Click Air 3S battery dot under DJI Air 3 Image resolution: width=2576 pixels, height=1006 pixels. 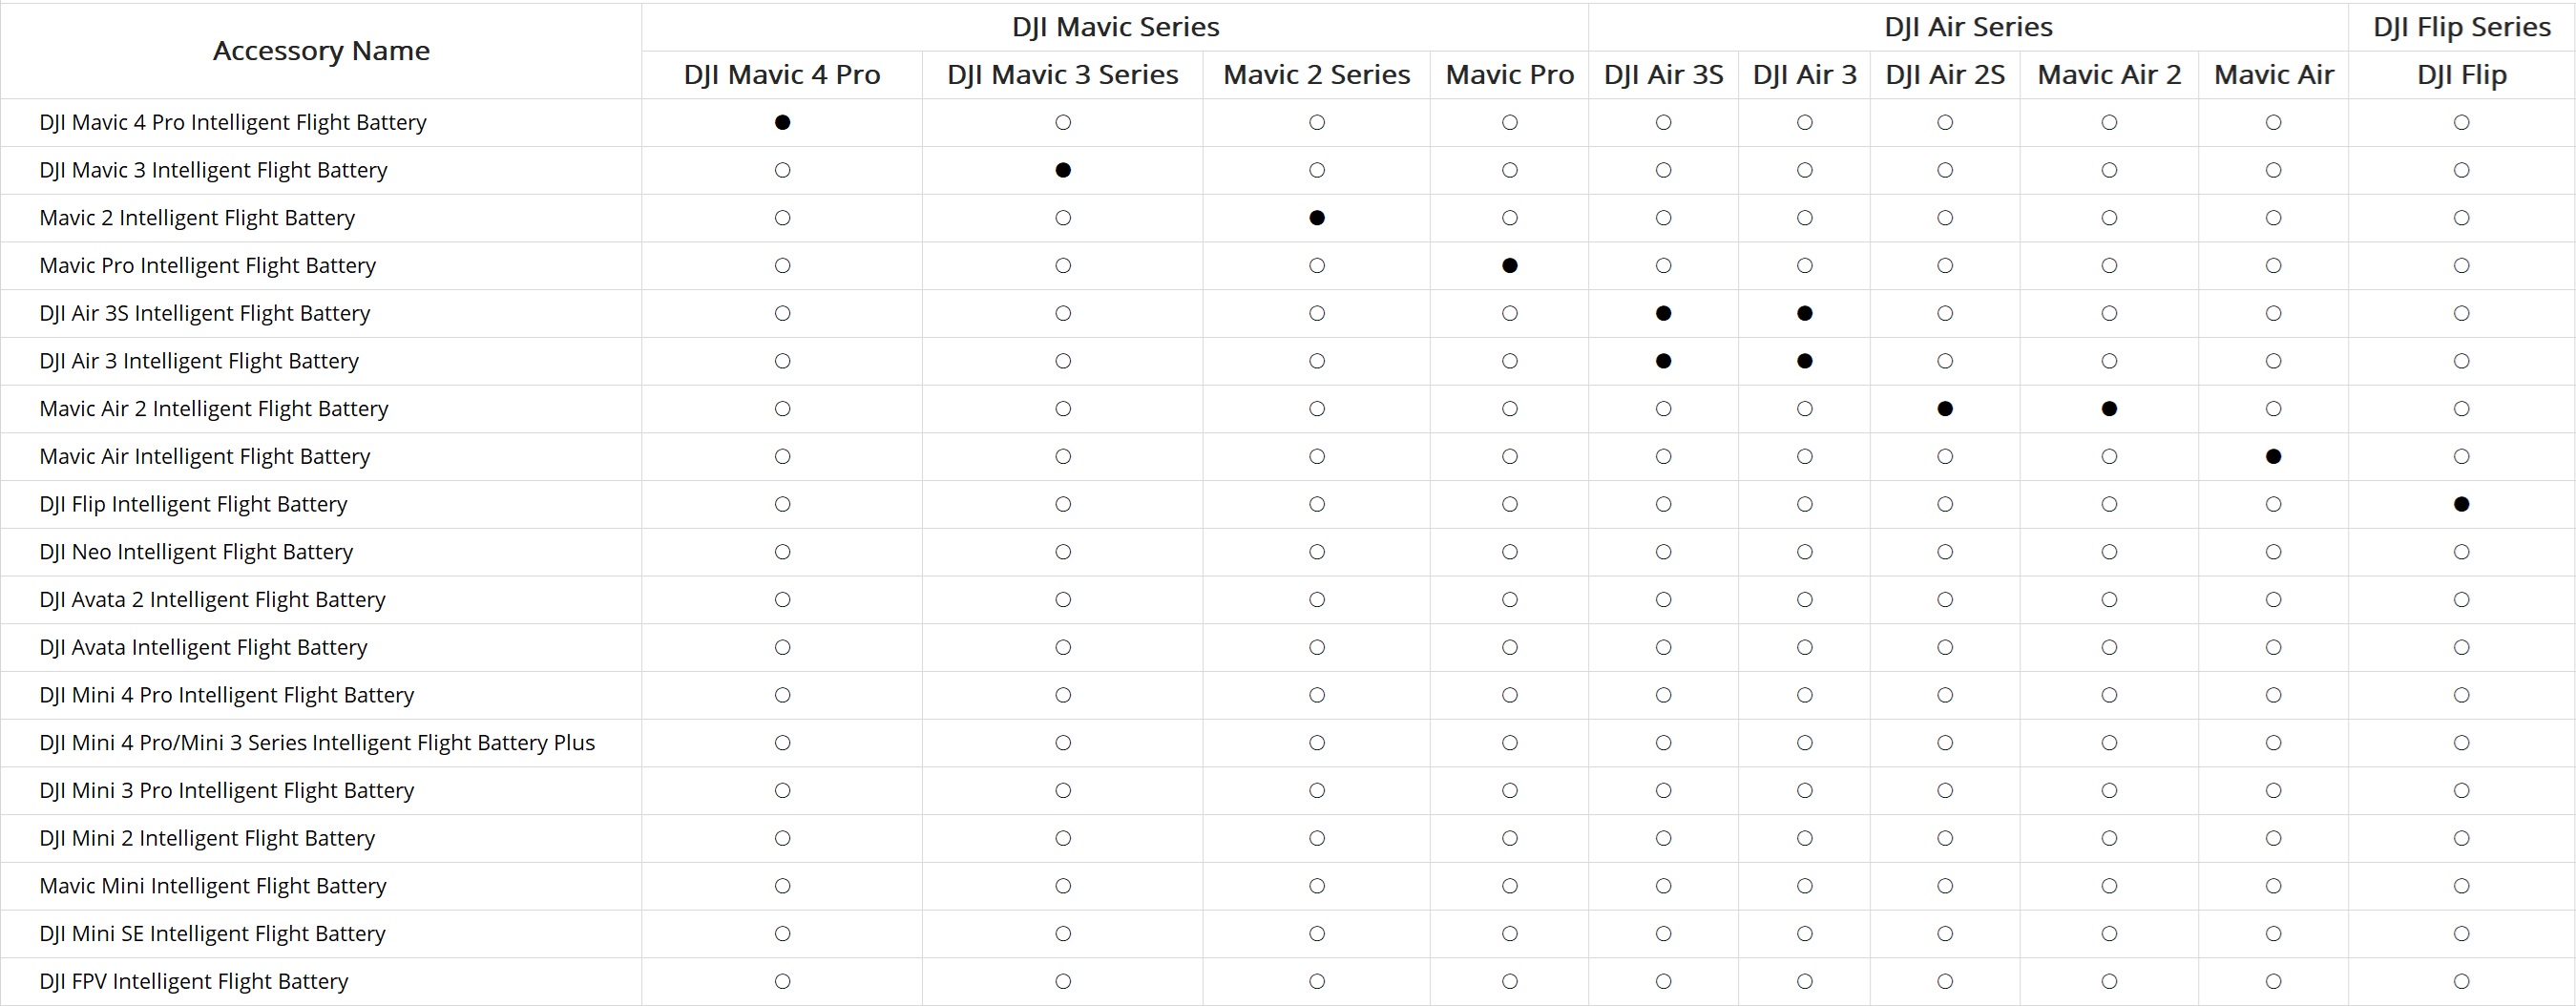1805,313
